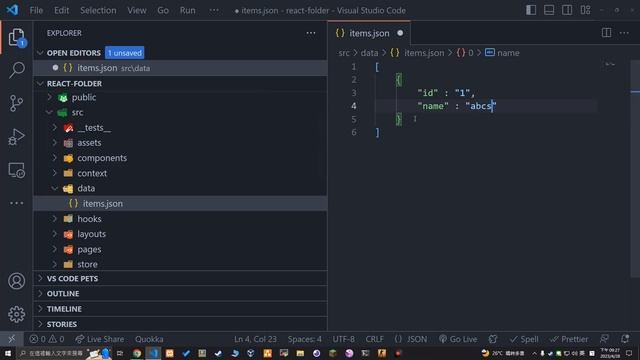Click the errors and warnings count in status bar
The width and height of the screenshot is (640, 360).
pos(47,339)
